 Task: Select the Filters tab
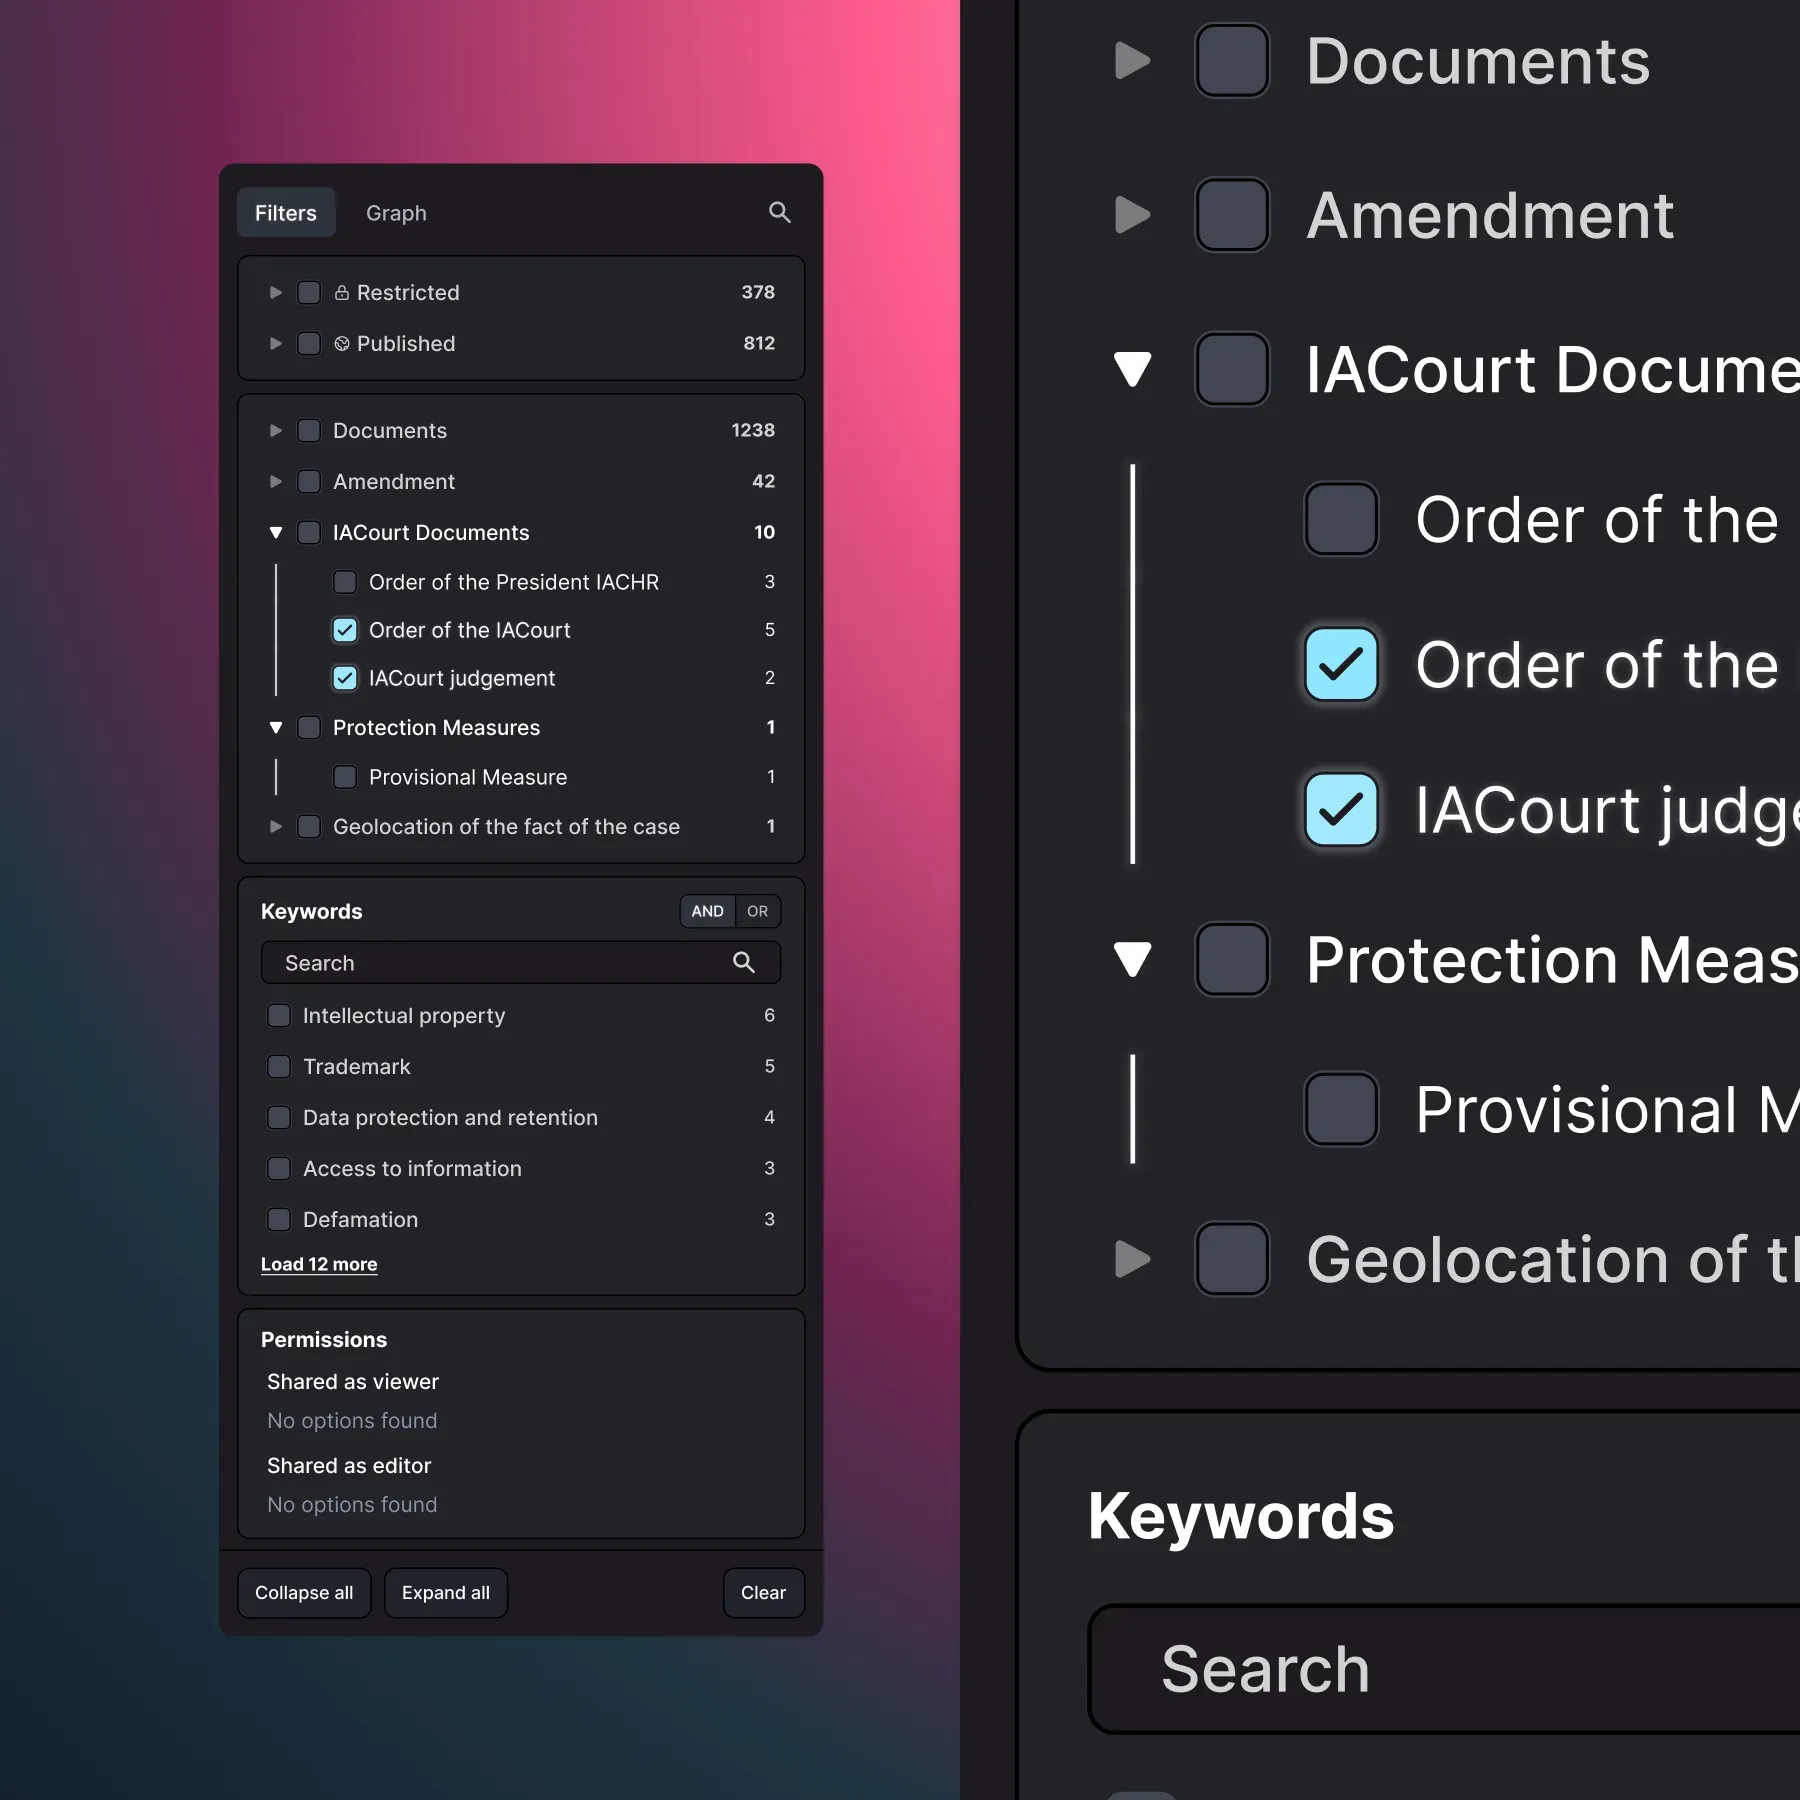click(x=286, y=212)
